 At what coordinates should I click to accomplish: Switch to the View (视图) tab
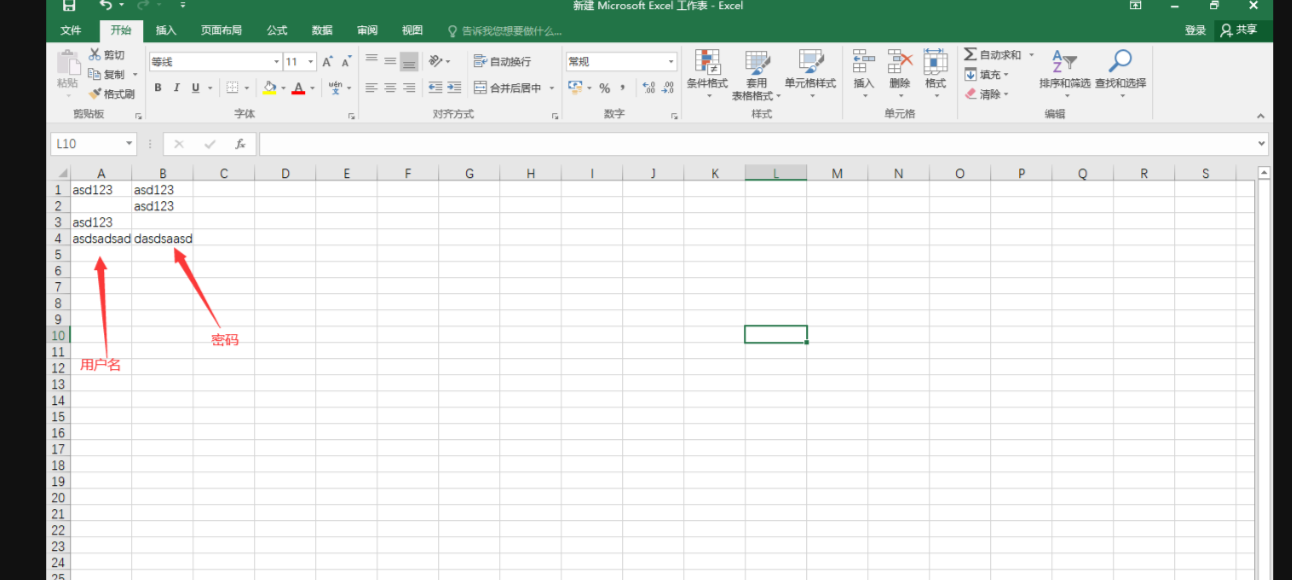click(412, 31)
